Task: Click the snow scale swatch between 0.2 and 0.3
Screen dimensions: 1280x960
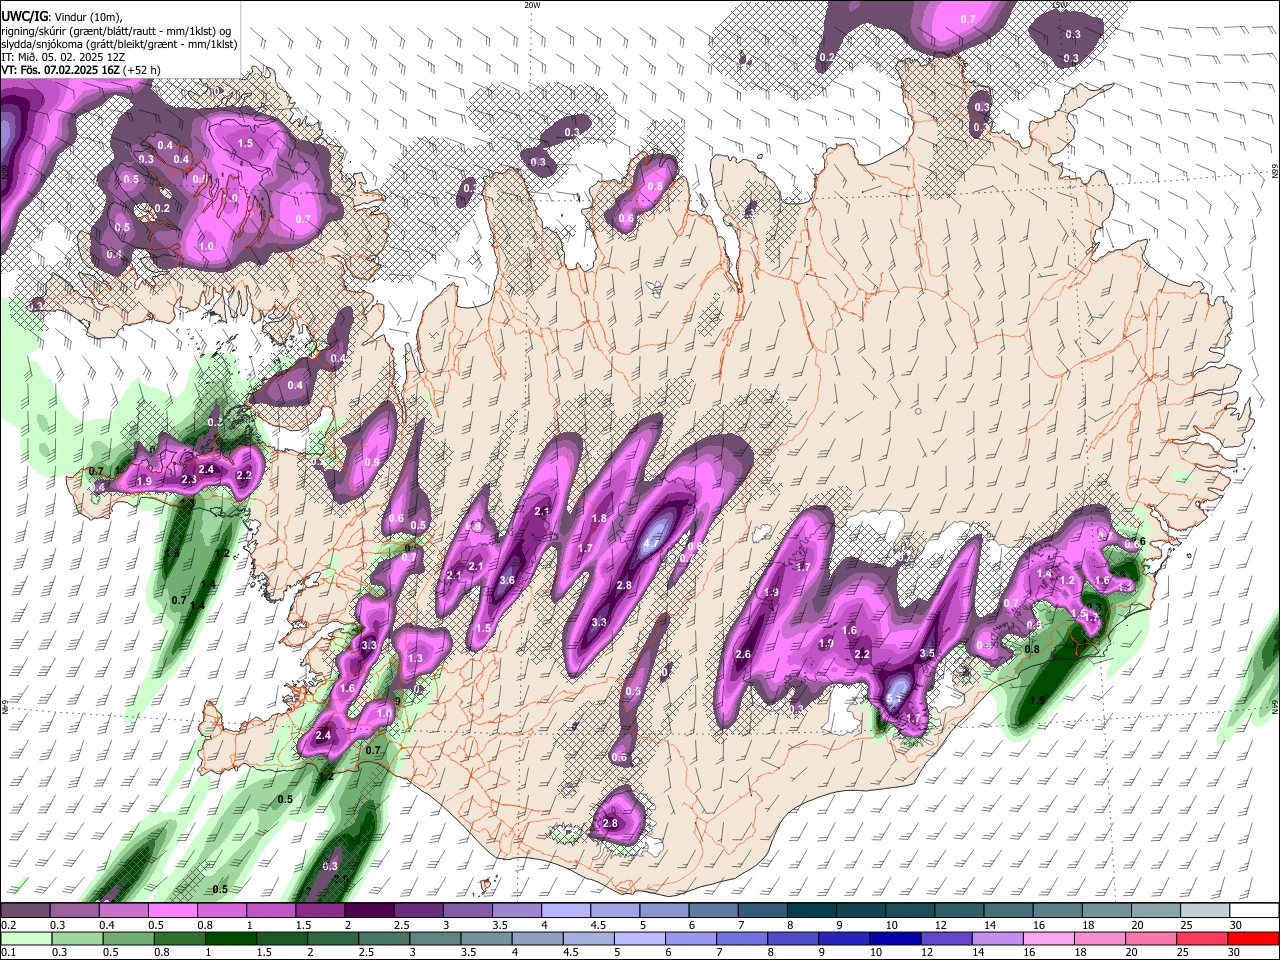Action: click(25, 911)
